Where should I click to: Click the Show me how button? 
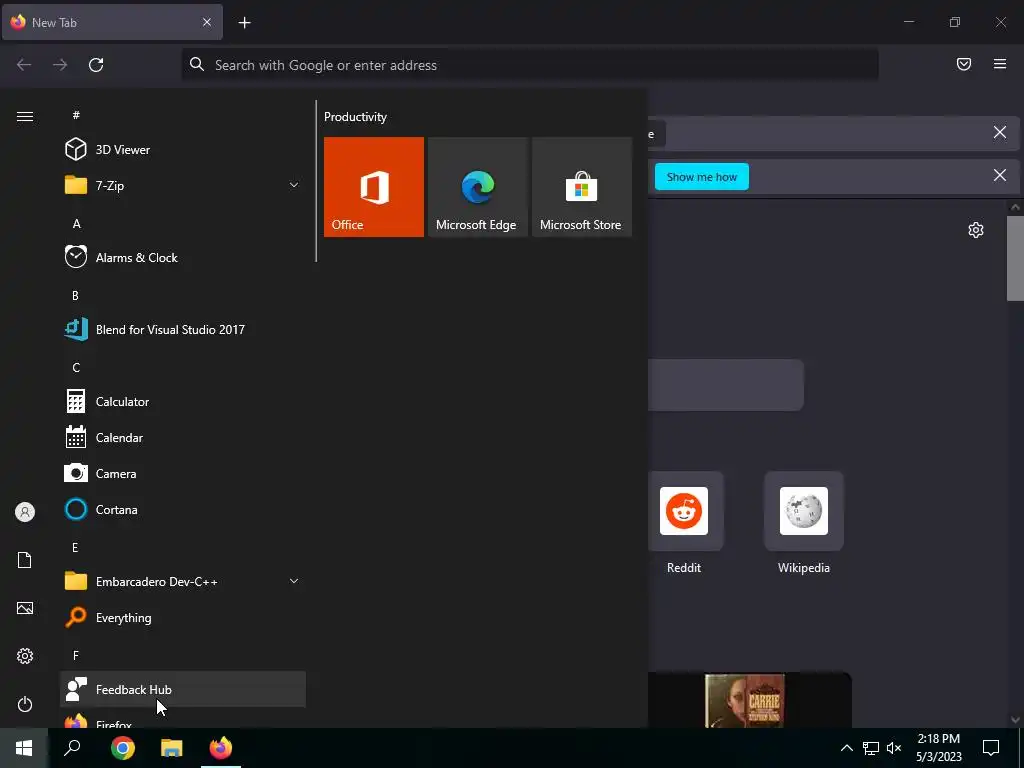point(701,177)
